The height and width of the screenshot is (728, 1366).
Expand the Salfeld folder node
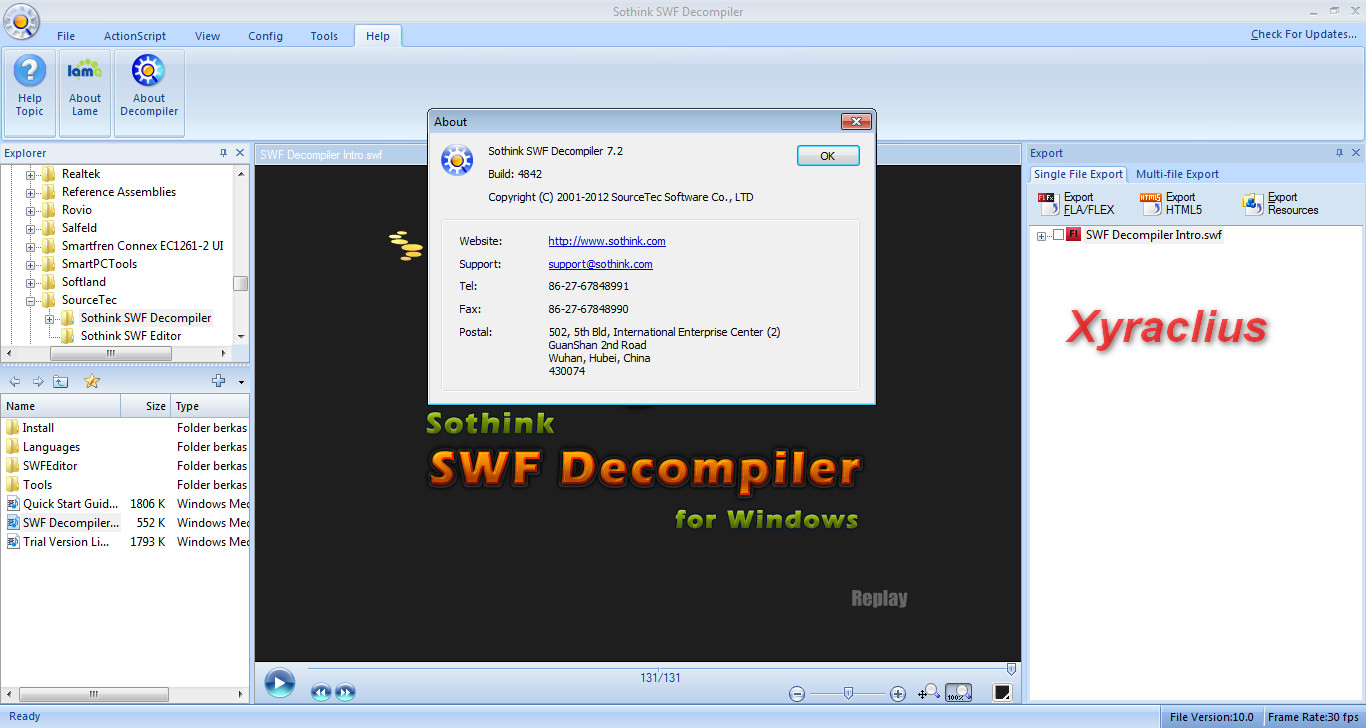31,228
